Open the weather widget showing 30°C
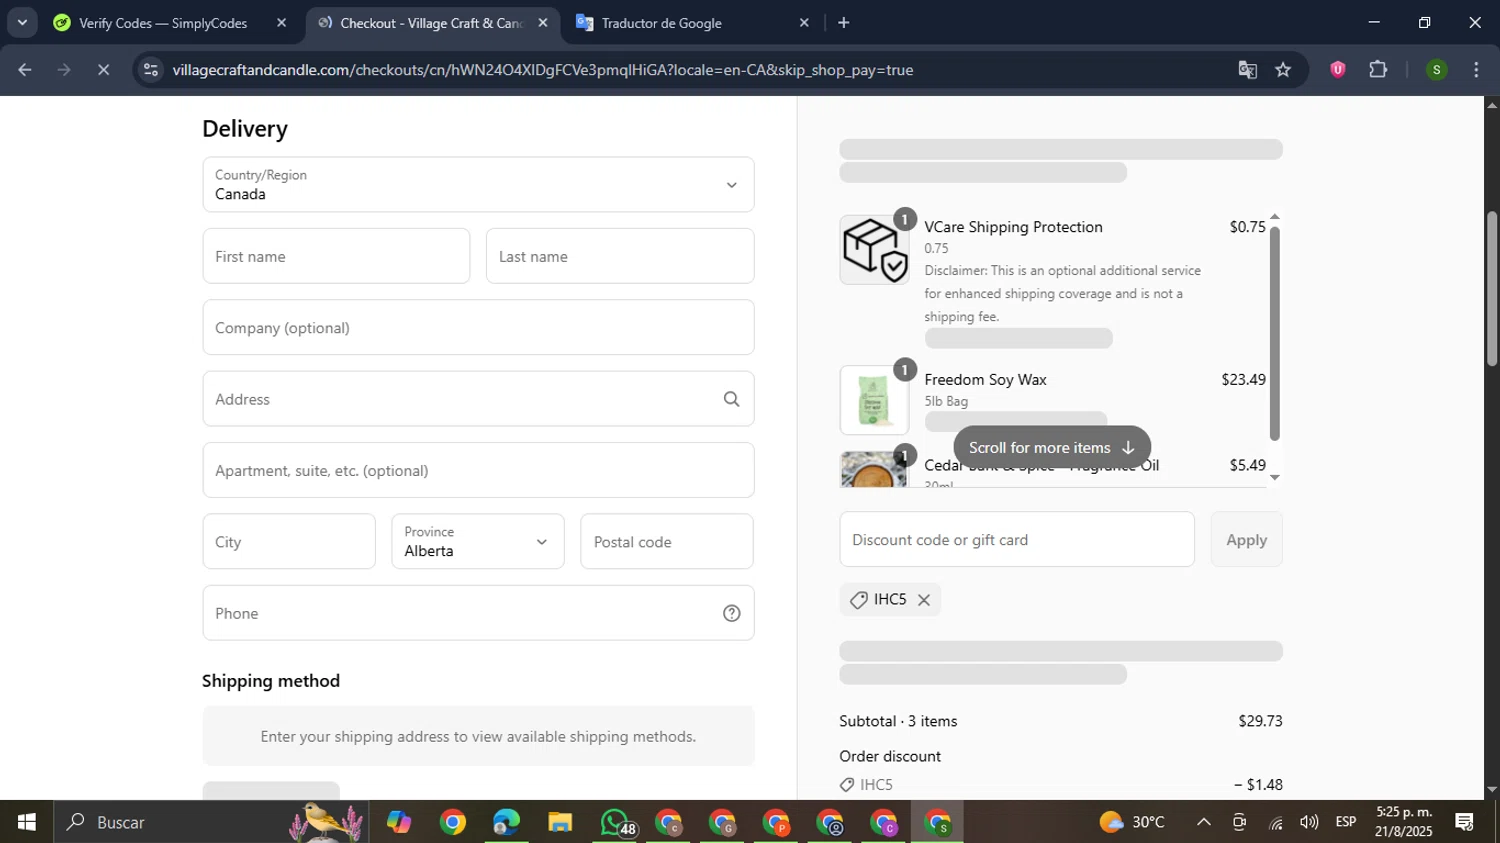1500x843 pixels. click(1132, 822)
